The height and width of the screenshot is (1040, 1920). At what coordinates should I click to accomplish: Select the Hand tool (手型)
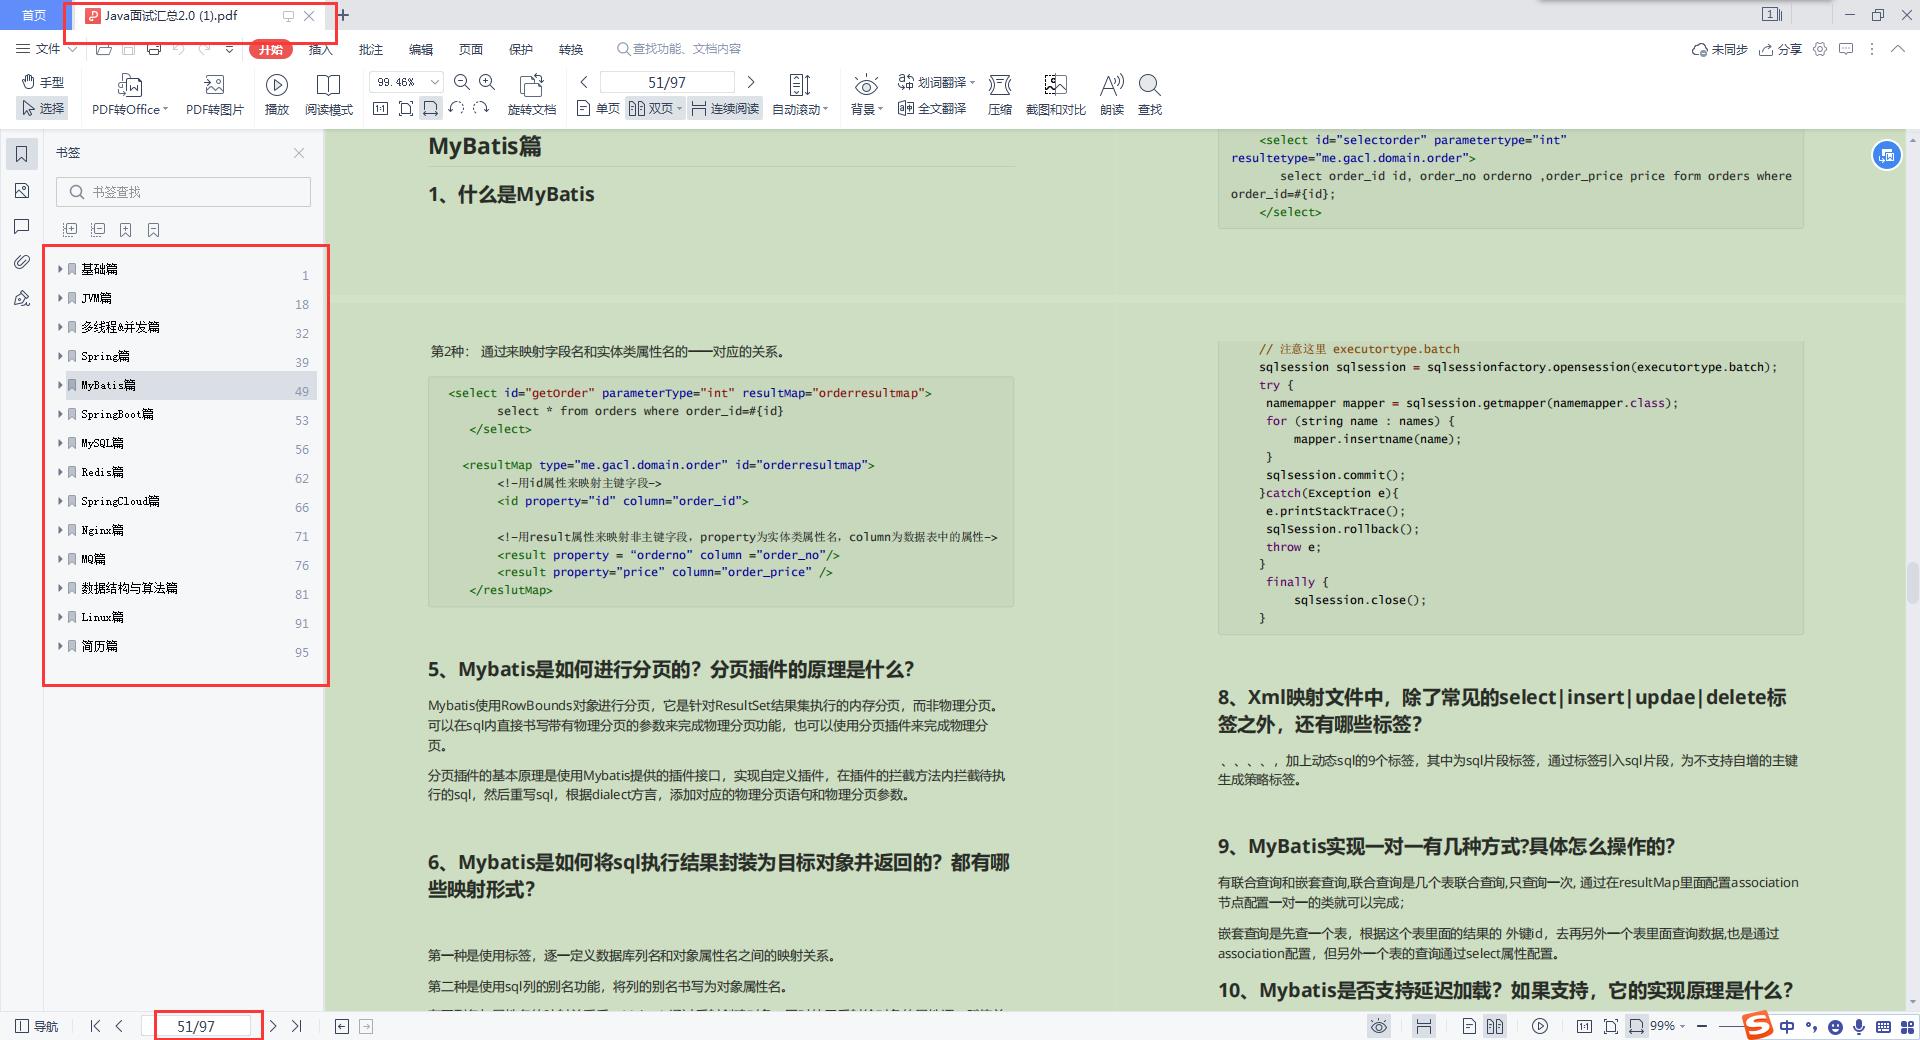42,82
